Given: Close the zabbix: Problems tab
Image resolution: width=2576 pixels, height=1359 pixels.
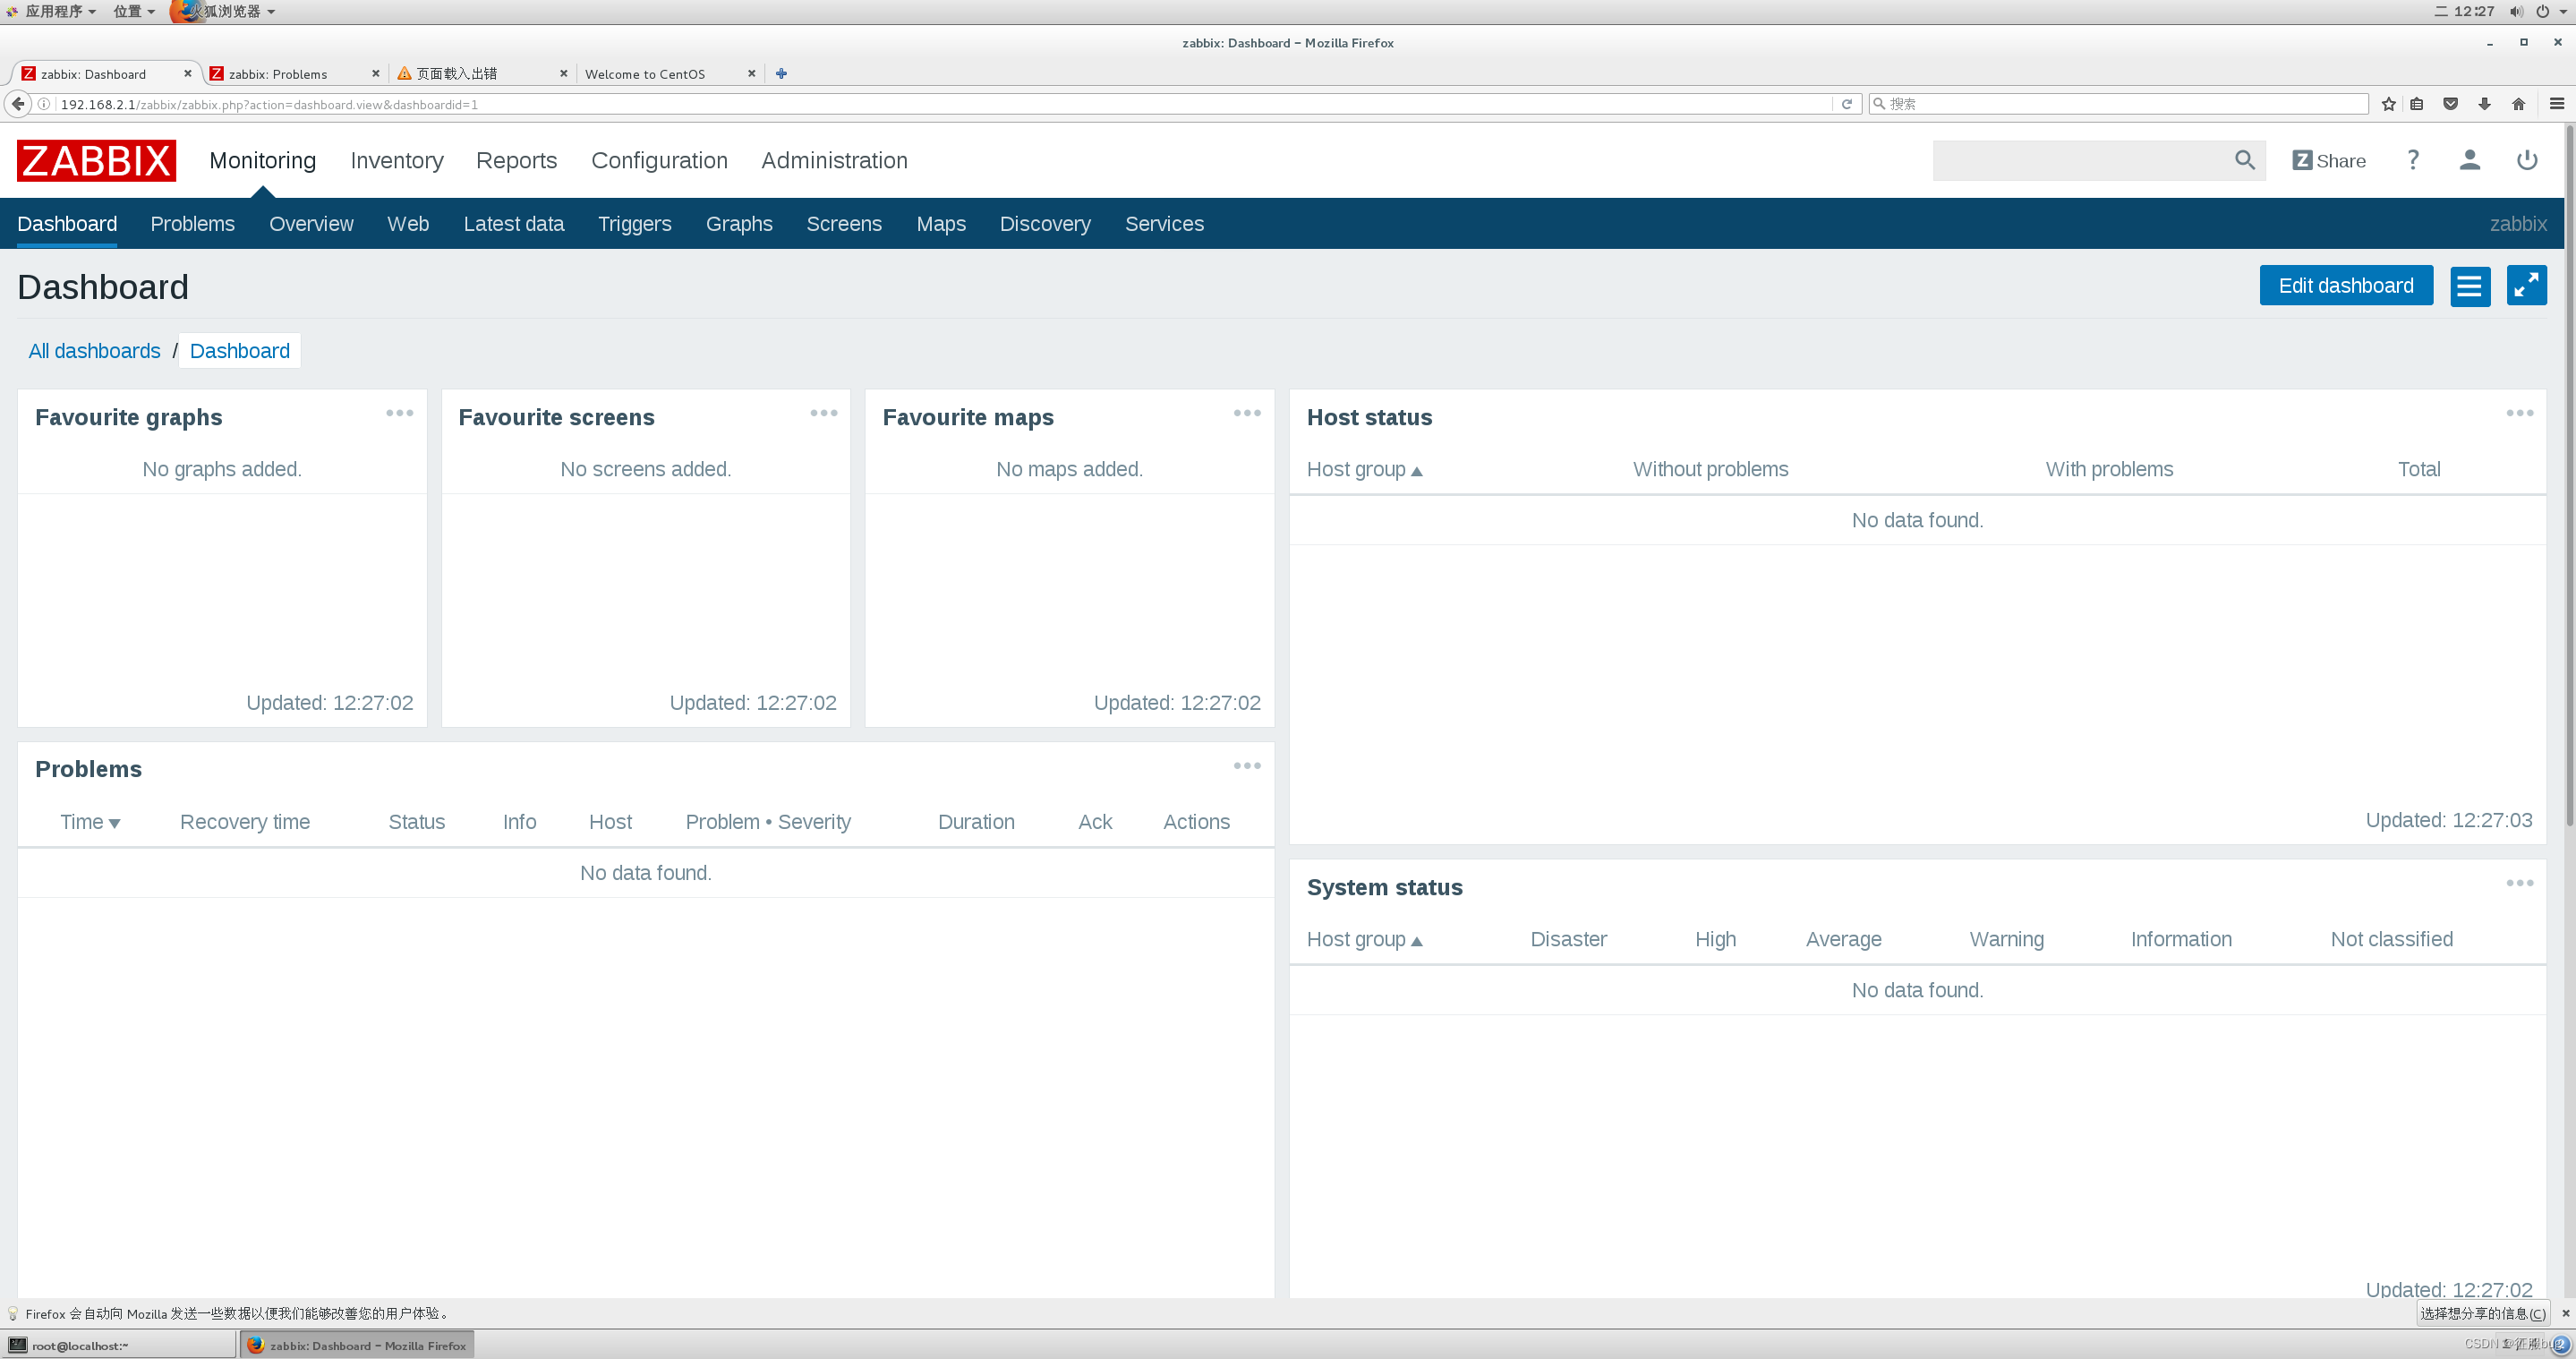Looking at the screenshot, I should (x=375, y=73).
